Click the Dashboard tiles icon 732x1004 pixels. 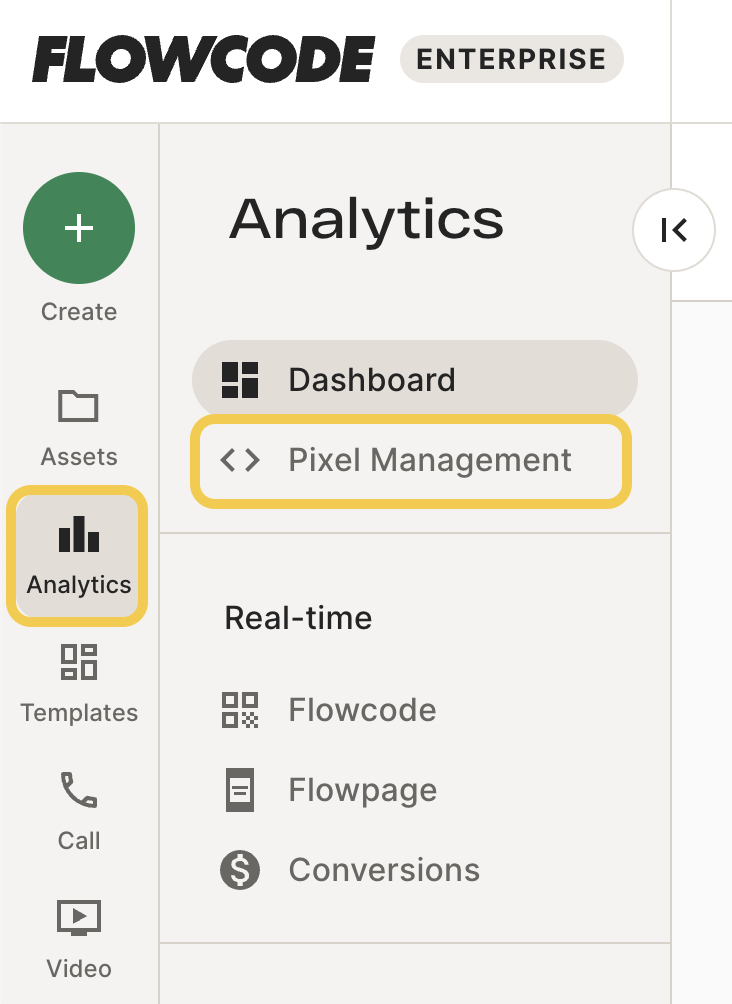point(240,380)
